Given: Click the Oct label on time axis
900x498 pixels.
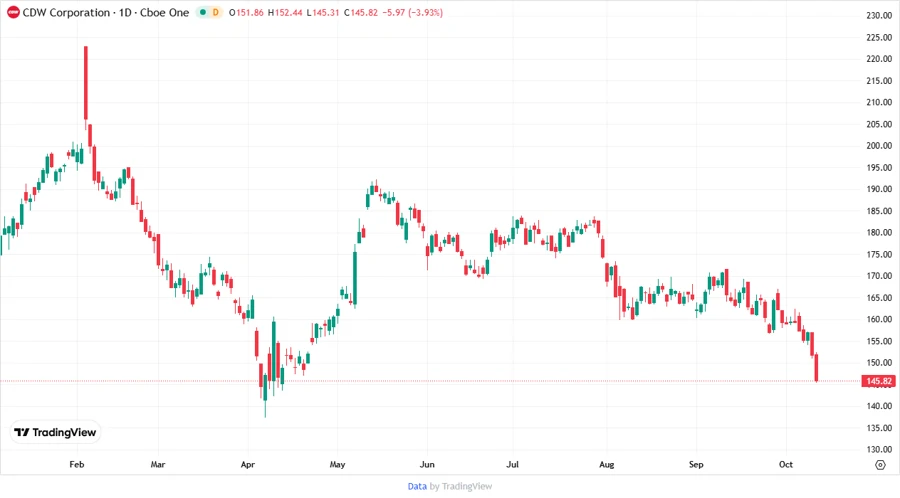Looking at the screenshot, I should click(786, 464).
